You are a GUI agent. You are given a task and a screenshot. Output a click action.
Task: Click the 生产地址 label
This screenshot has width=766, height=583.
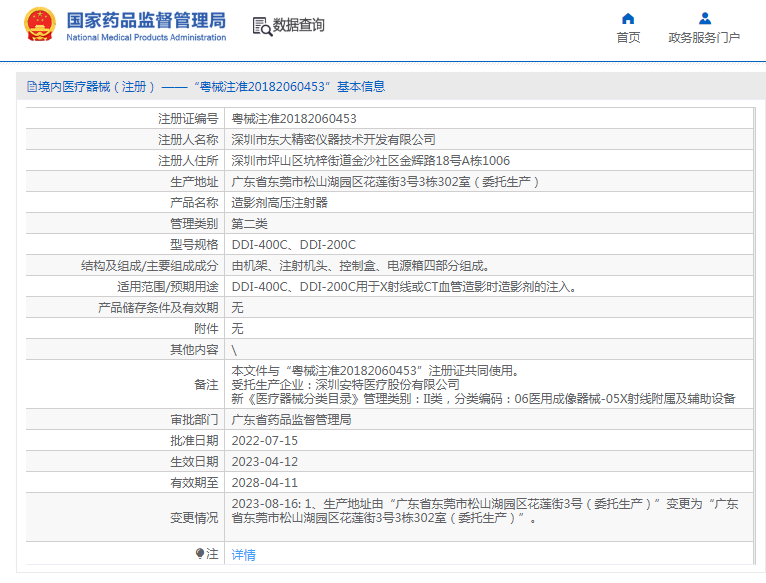pos(194,182)
